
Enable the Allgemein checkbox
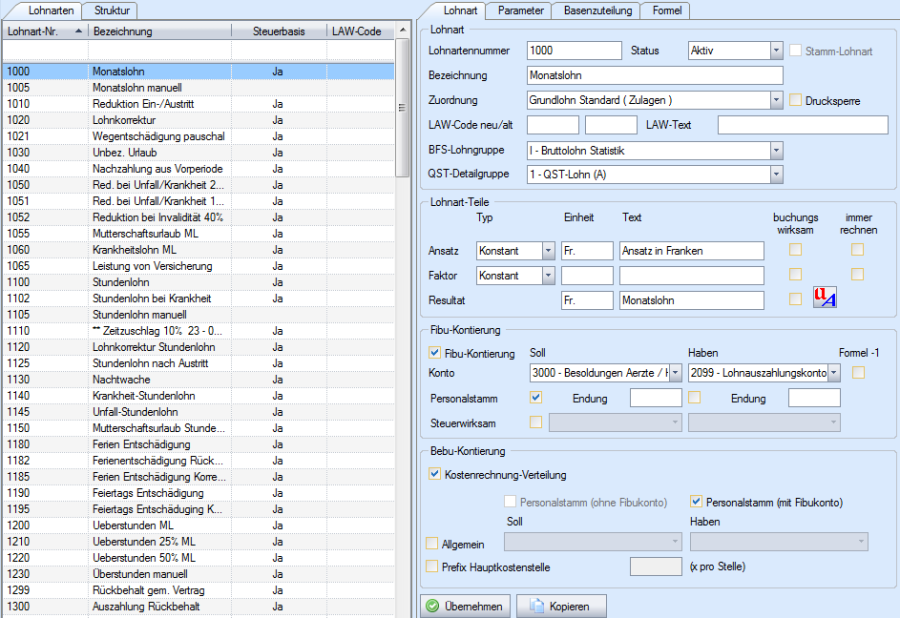coord(432,543)
